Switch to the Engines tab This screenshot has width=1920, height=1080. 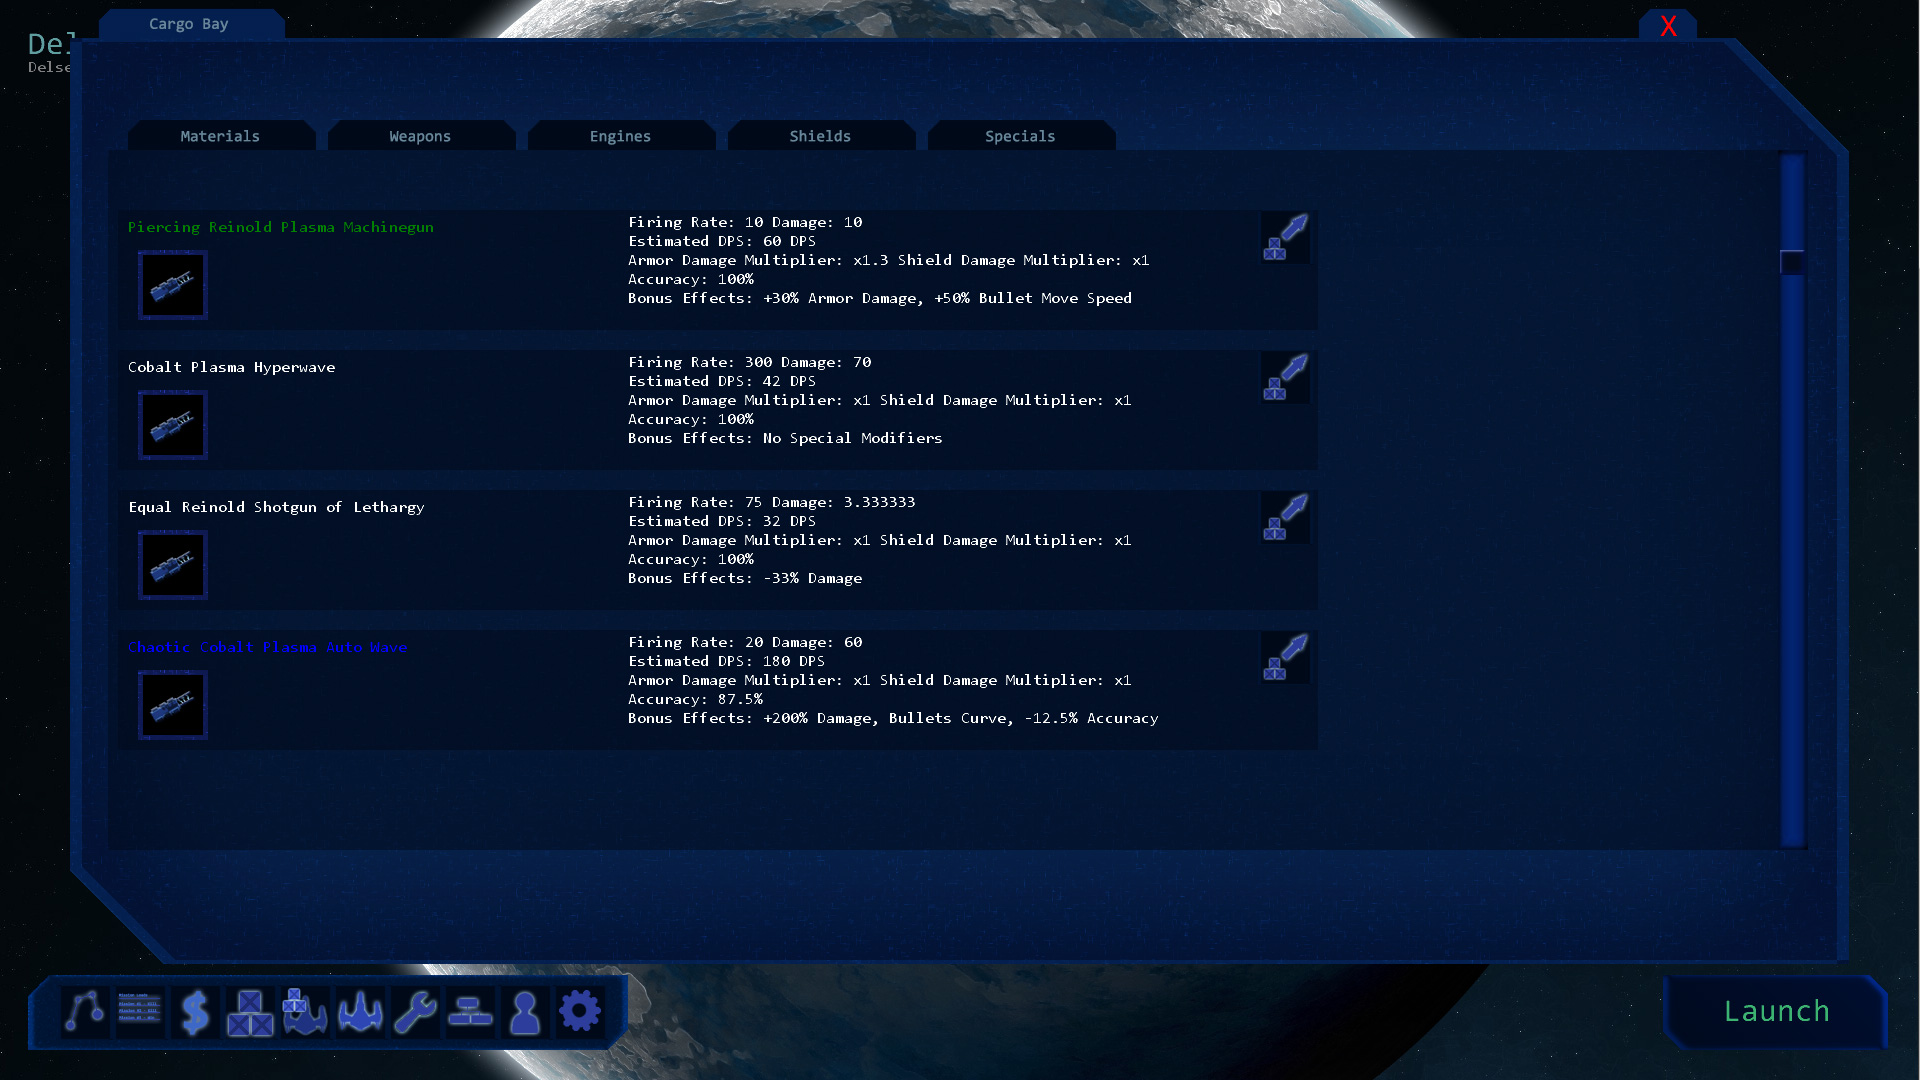pos(621,136)
